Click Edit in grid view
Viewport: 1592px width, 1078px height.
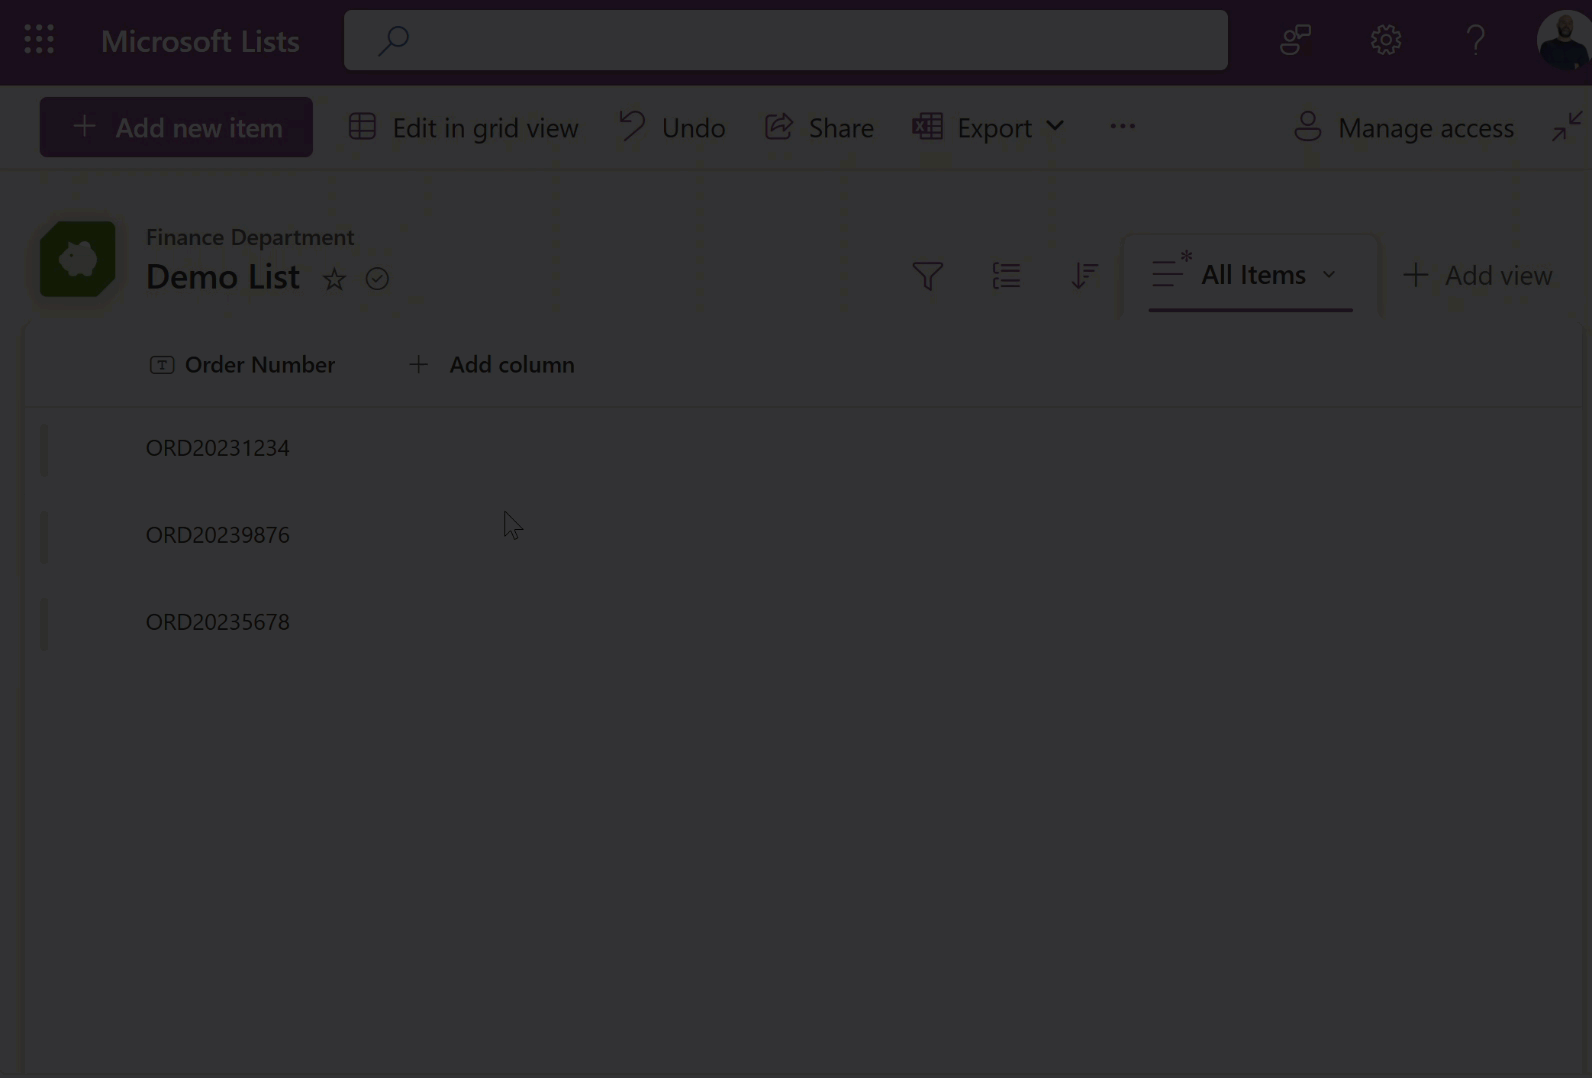click(x=463, y=127)
